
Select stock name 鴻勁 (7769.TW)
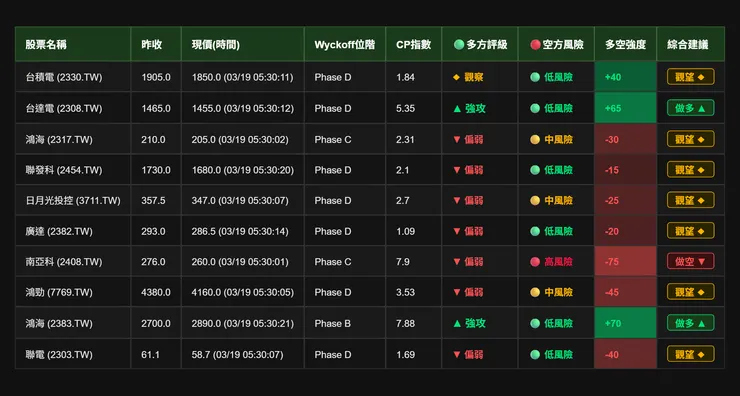(x=59, y=292)
